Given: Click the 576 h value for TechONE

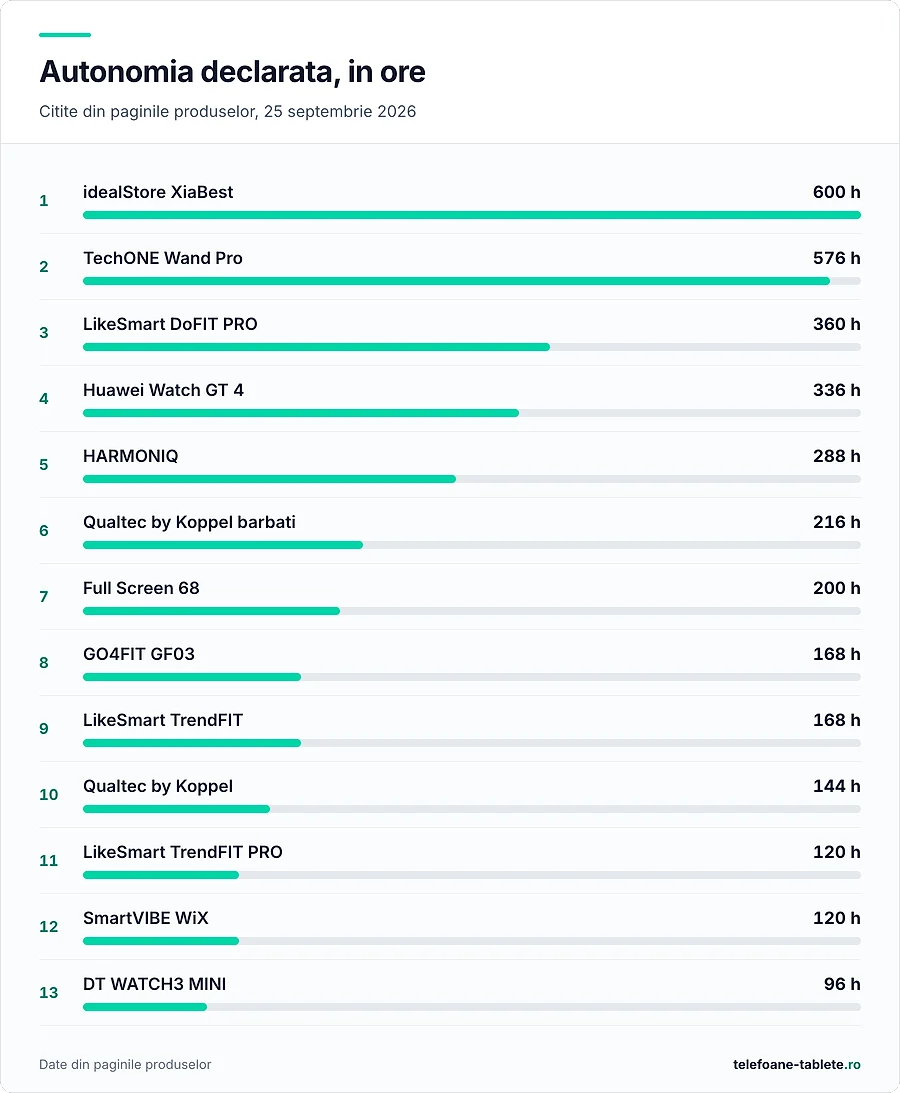Looking at the screenshot, I should coord(837,259).
